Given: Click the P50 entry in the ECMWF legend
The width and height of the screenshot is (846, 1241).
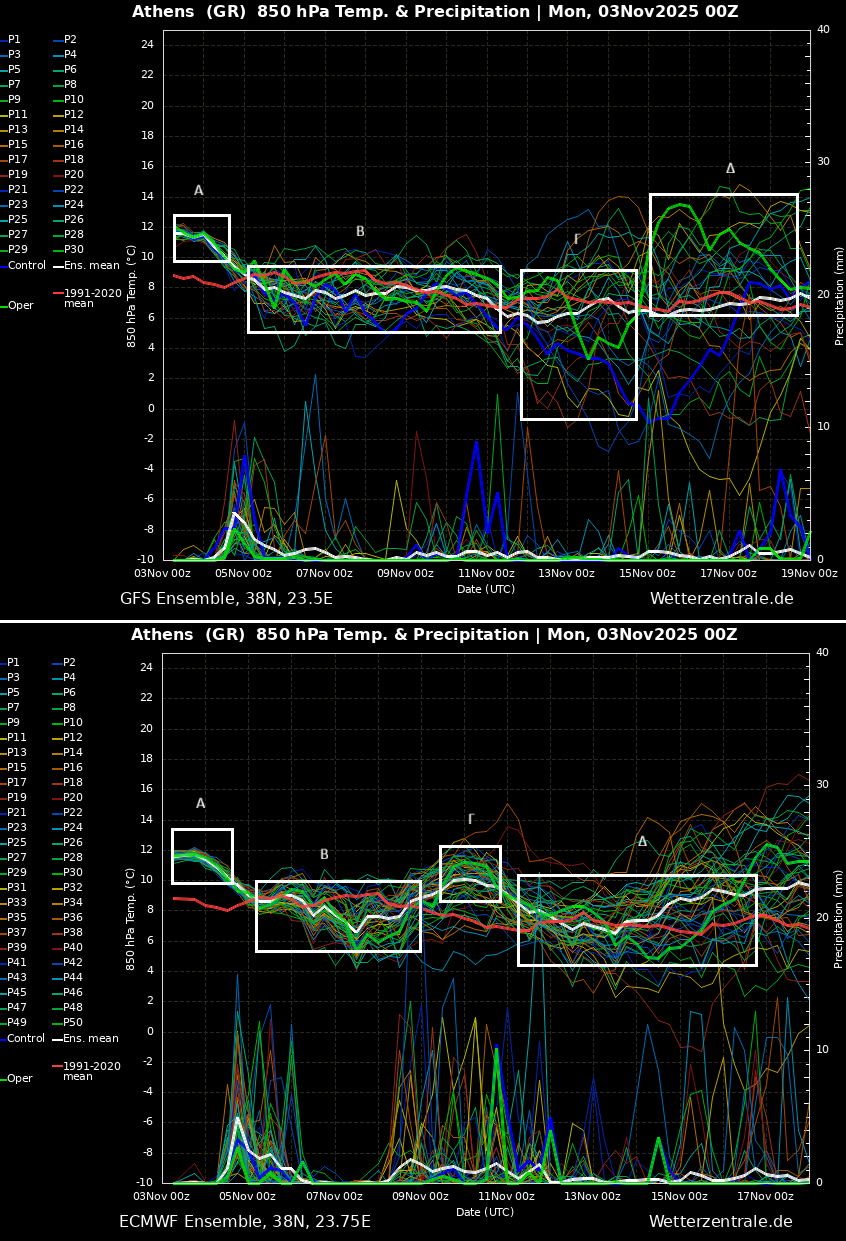Looking at the screenshot, I should (73, 1023).
